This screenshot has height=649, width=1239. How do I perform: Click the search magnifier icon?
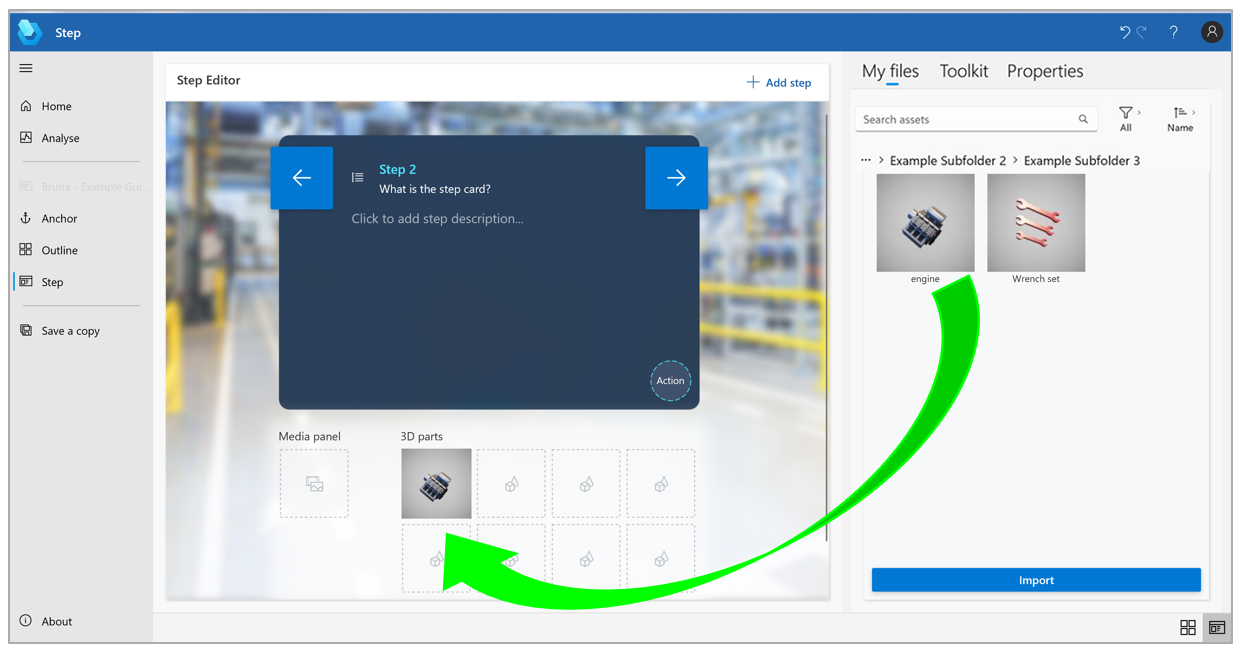(x=1083, y=119)
